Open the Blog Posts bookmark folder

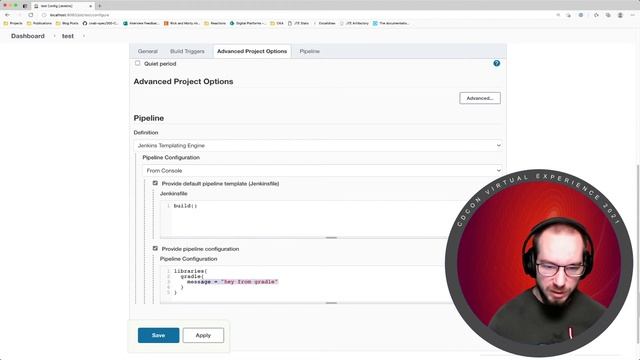point(67,23)
